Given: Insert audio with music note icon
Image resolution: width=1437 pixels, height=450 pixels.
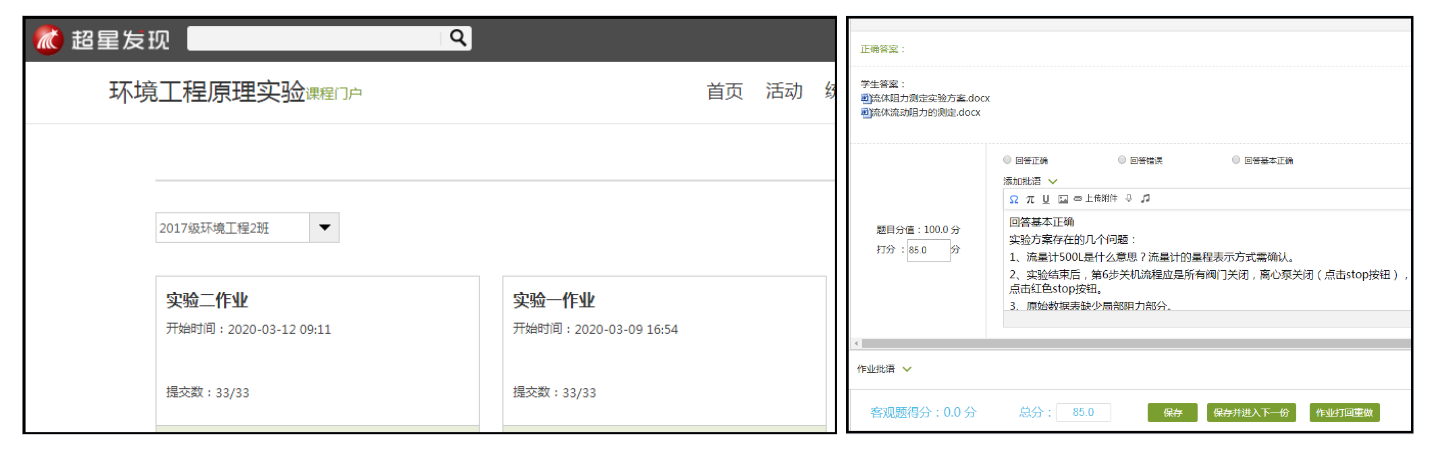Looking at the screenshot, I should click(x=1145, y=199).
